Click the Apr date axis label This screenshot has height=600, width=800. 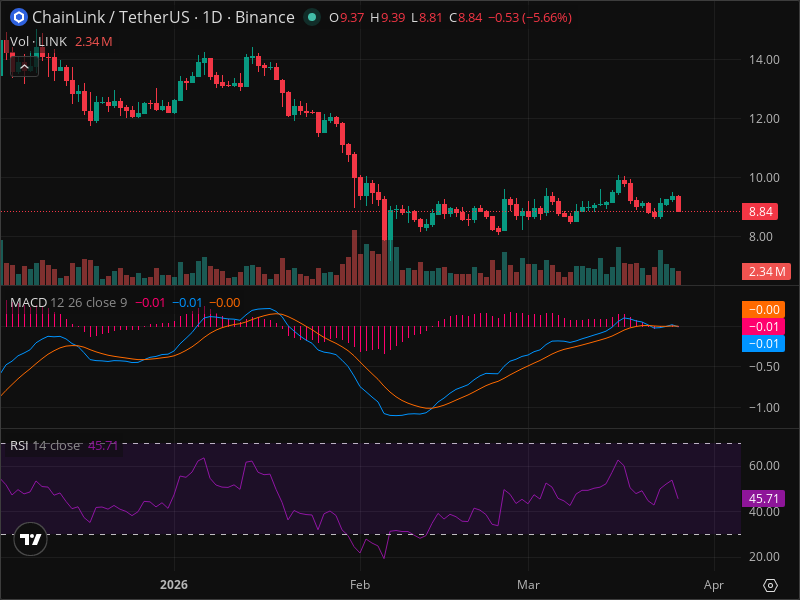[x=714, y=585]
